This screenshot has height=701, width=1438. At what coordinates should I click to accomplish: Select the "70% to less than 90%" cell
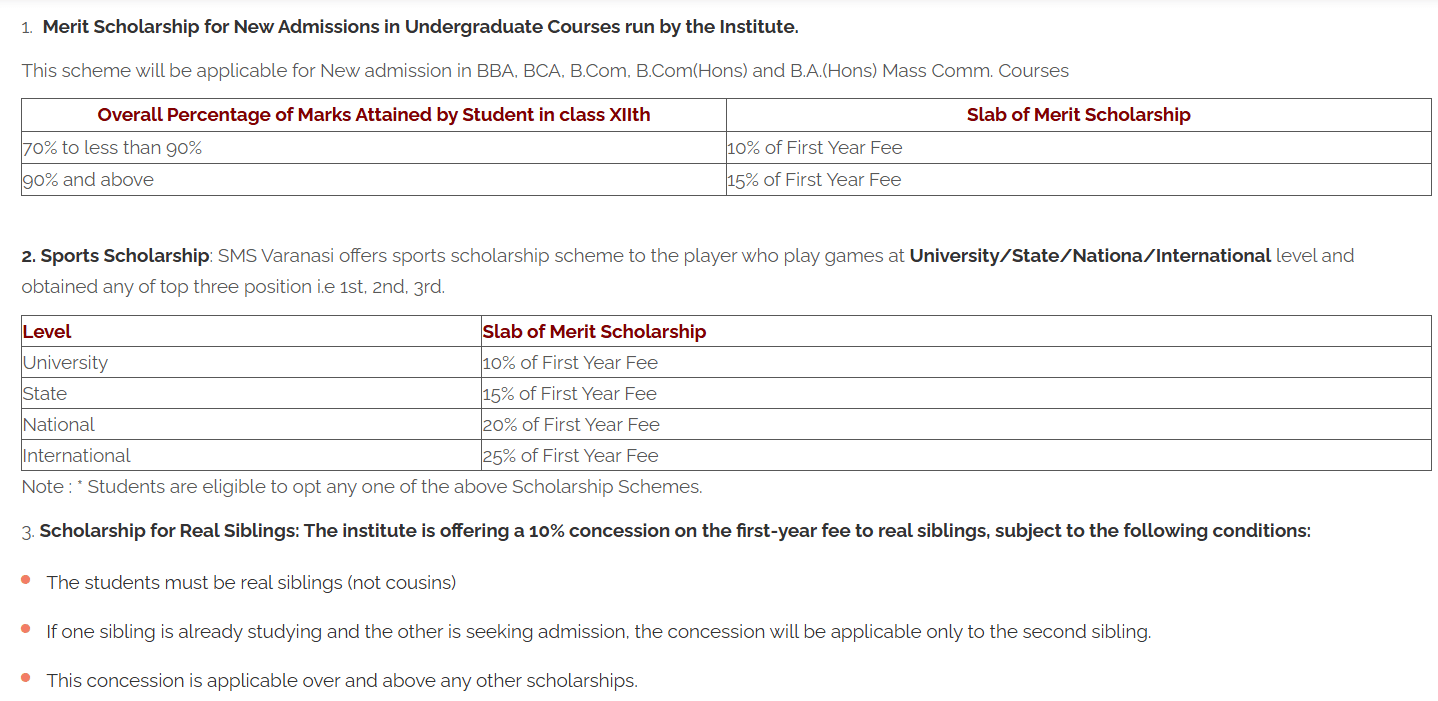[x=112, y=148]
